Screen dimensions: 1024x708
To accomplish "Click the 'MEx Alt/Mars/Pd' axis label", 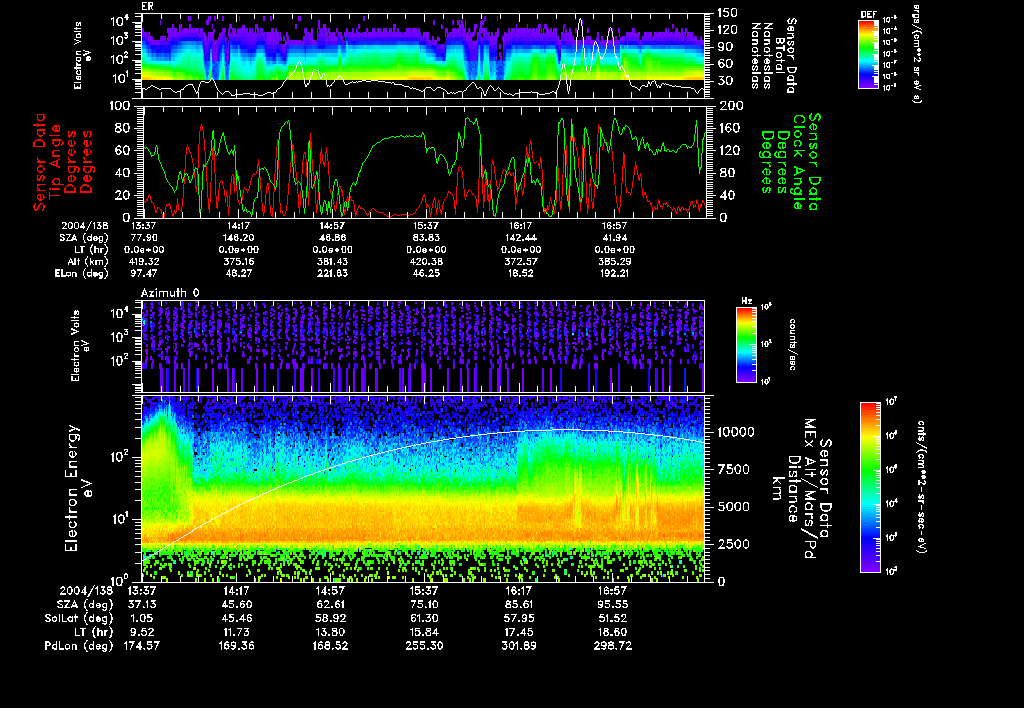I will click(809, 489).
